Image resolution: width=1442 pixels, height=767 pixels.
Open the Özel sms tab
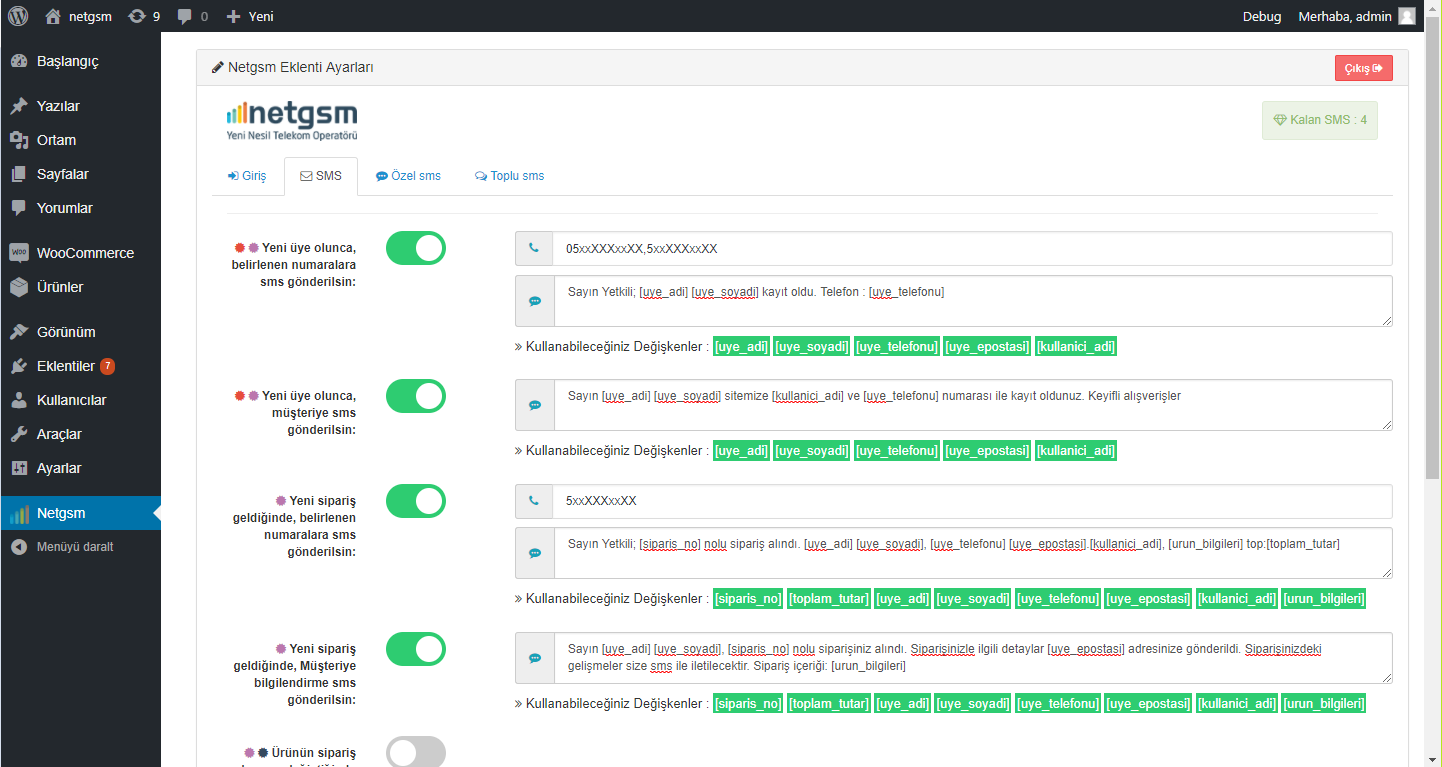click(x=408, y=176)
